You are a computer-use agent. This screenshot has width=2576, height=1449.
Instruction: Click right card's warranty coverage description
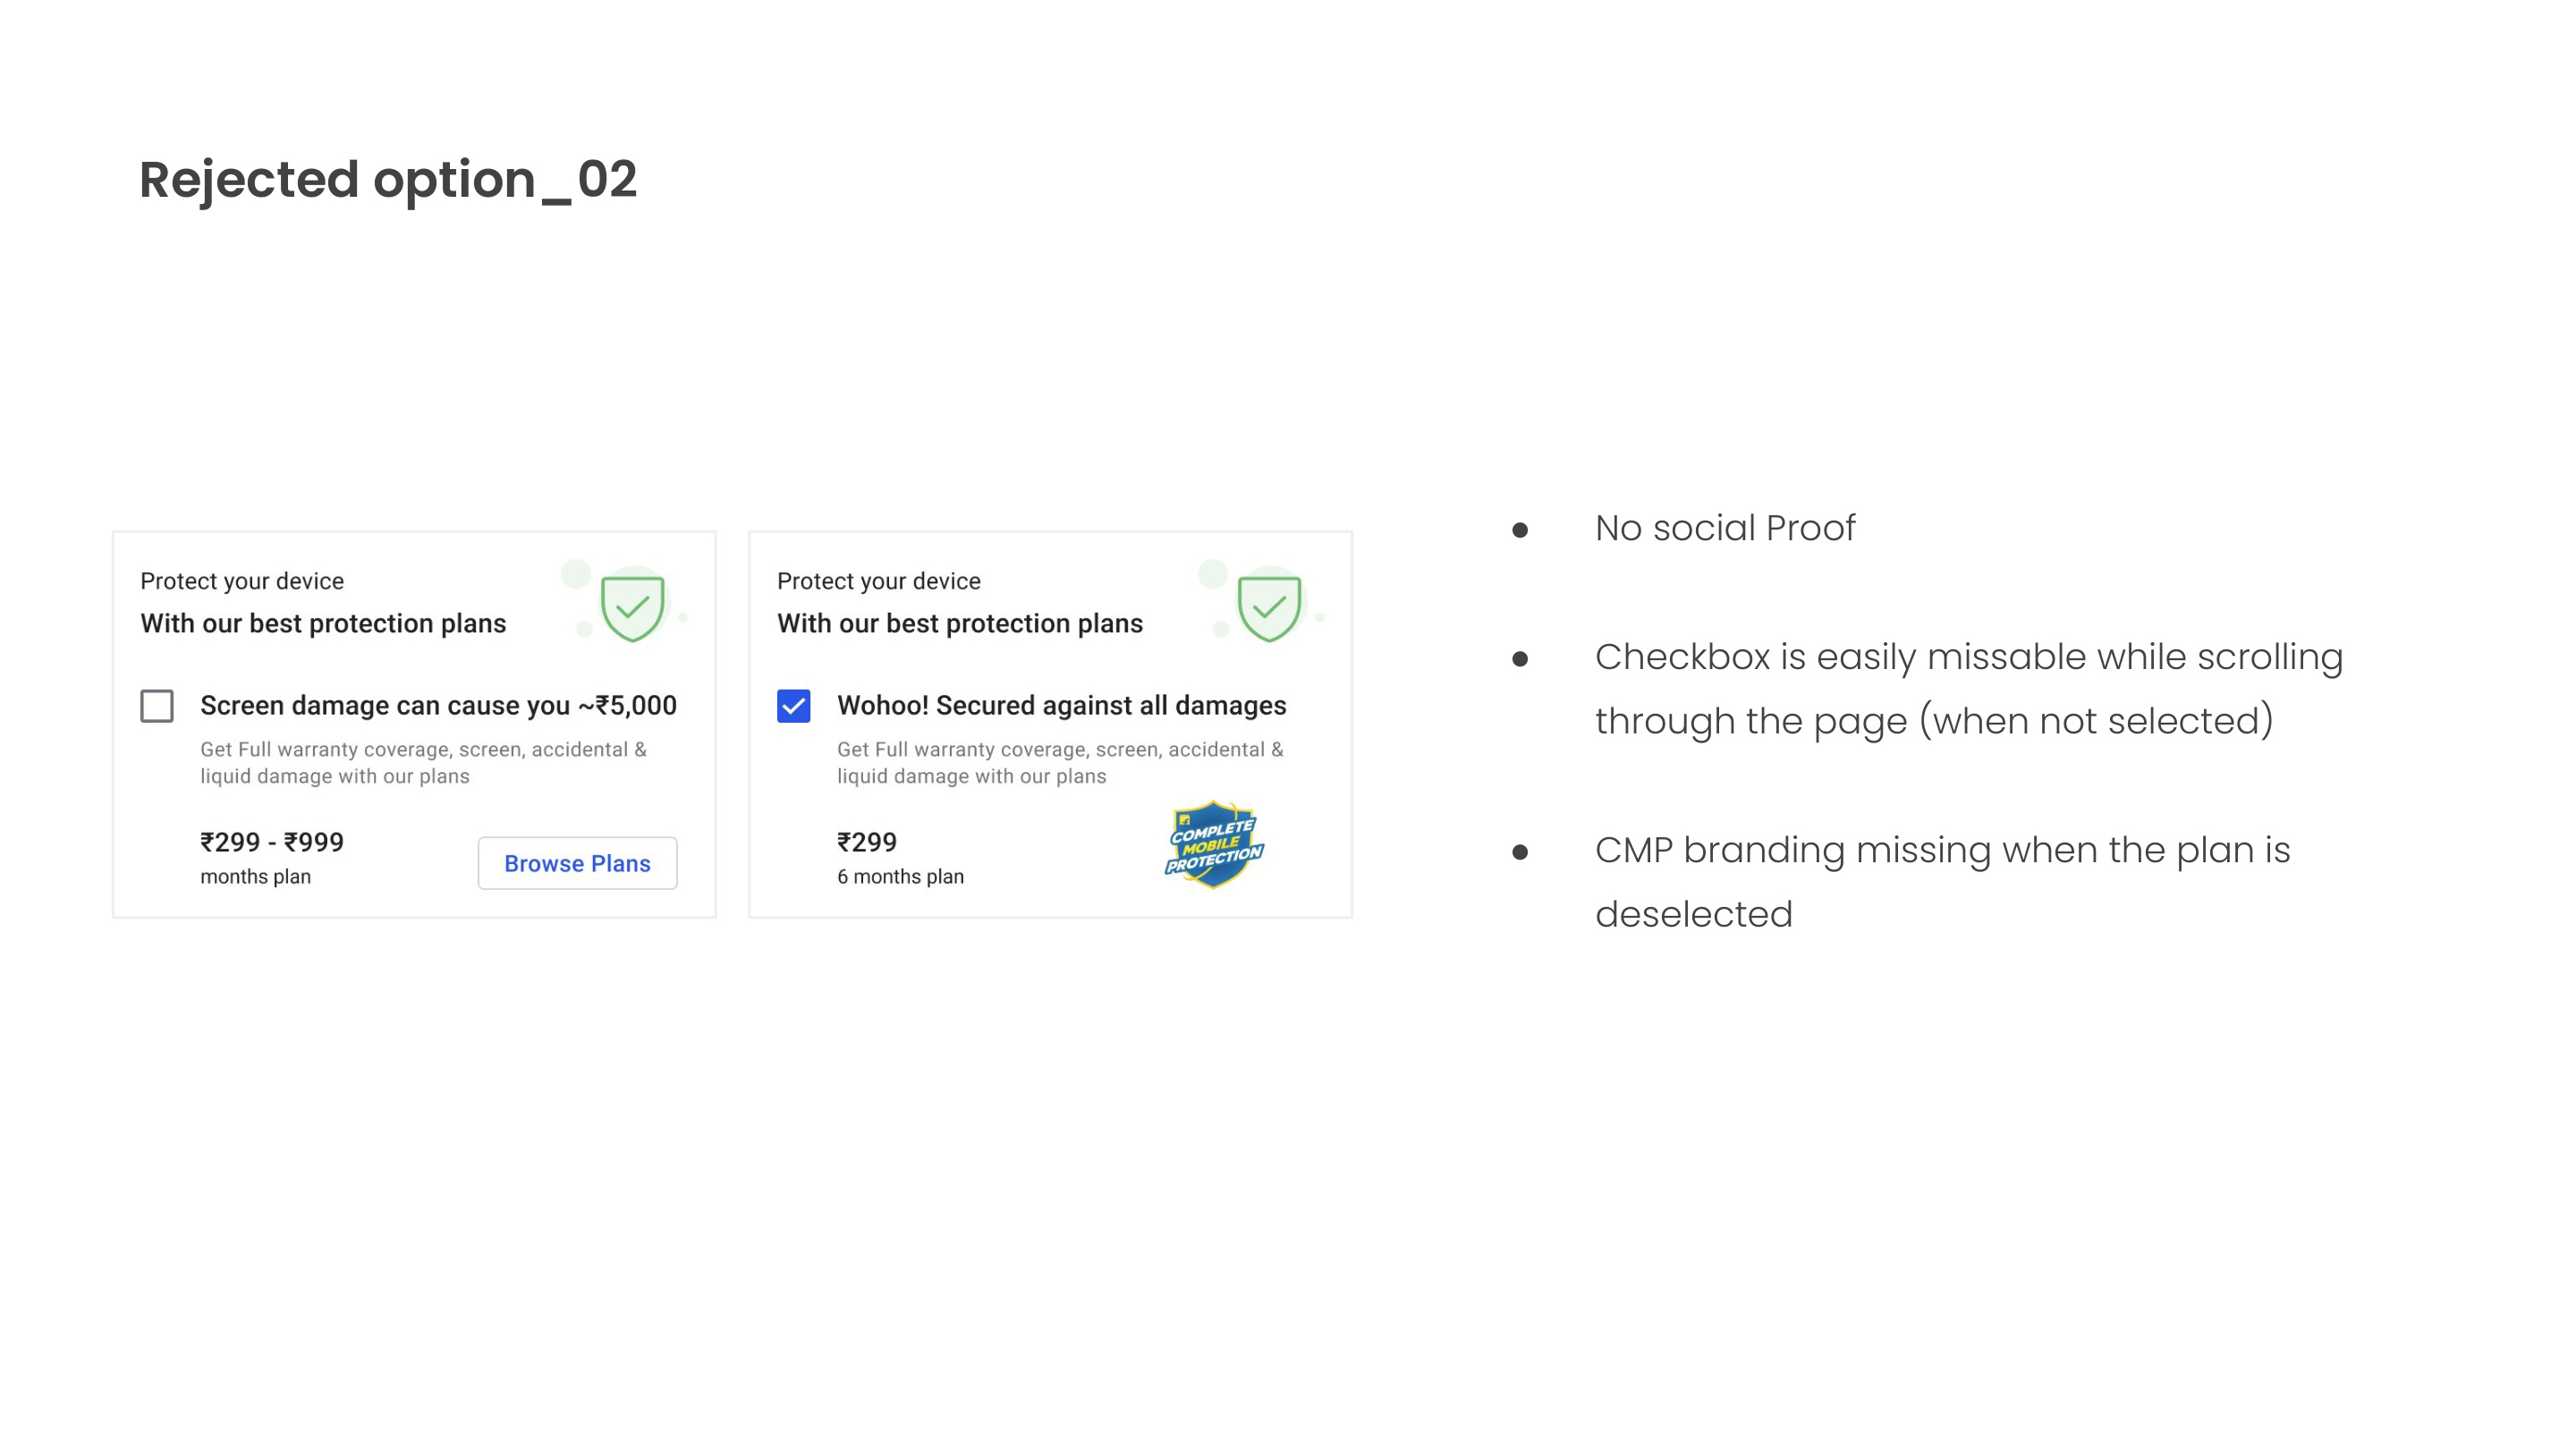click(1060, 763)
